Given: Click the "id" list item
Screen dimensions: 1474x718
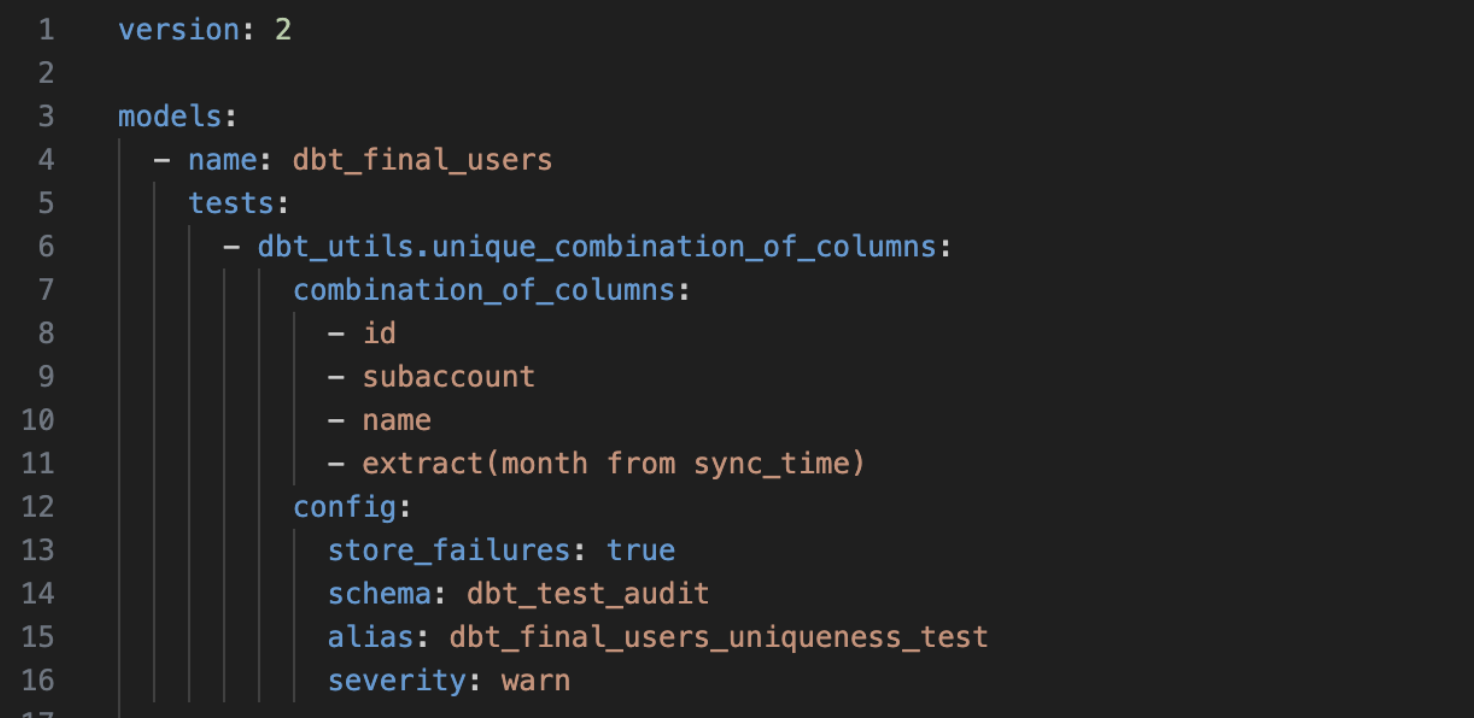Looking at the screenshot, I should [x=379, y=333].
